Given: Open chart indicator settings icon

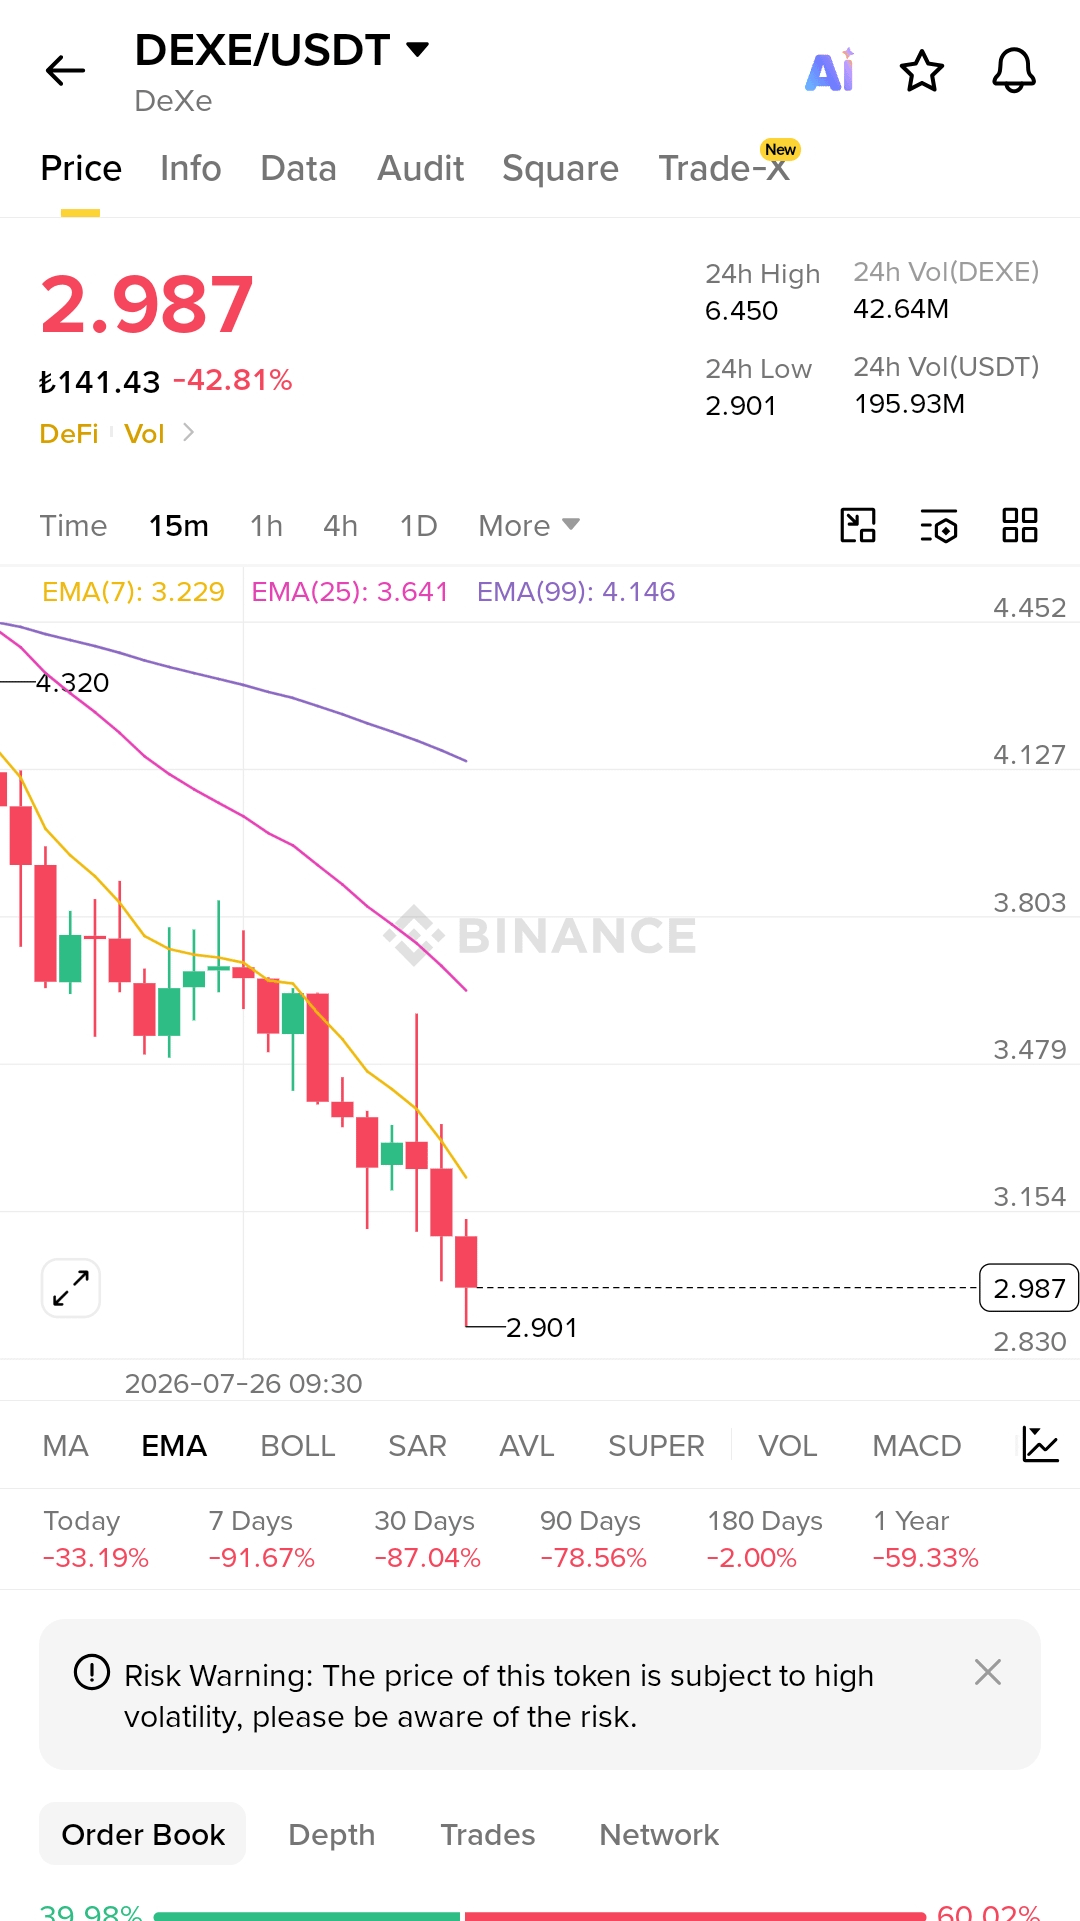Looking at the screenshot, I should coord(939,525).
